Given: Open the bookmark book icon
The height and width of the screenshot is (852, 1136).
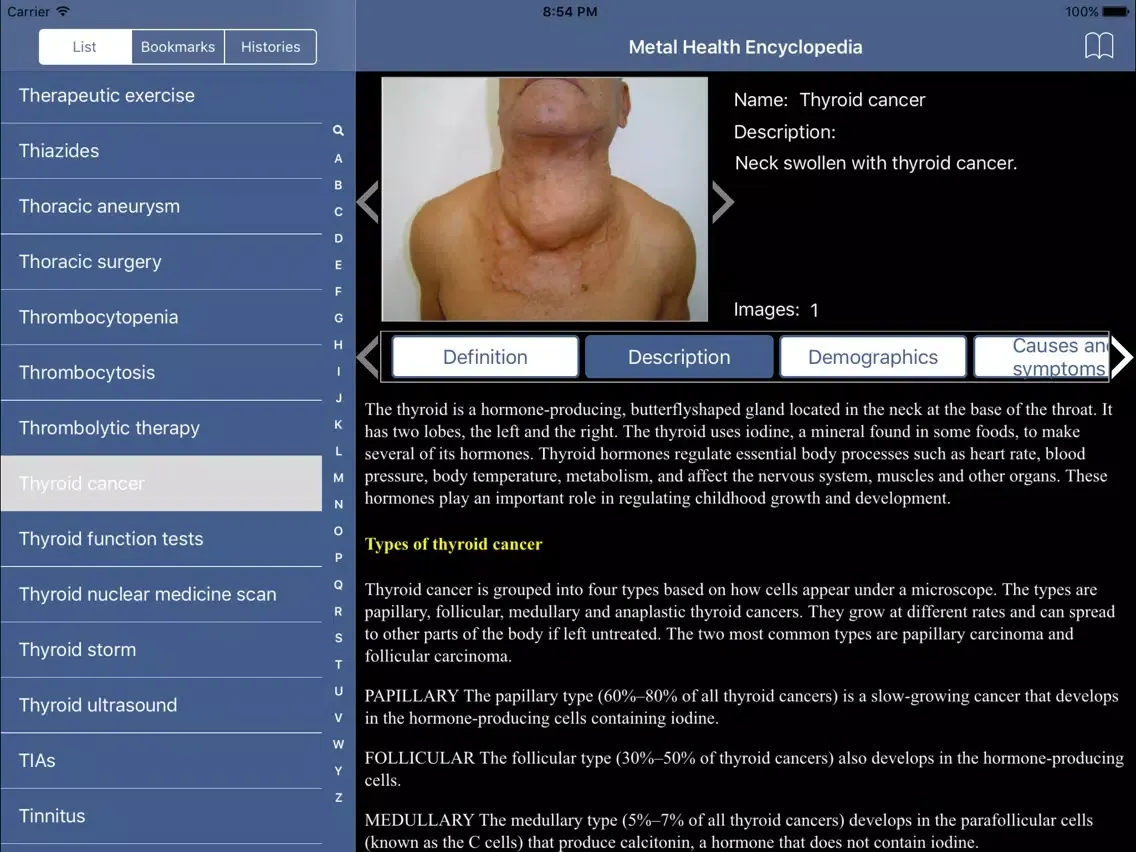Looking at the screenshot, I should (x=1098, y=46).
